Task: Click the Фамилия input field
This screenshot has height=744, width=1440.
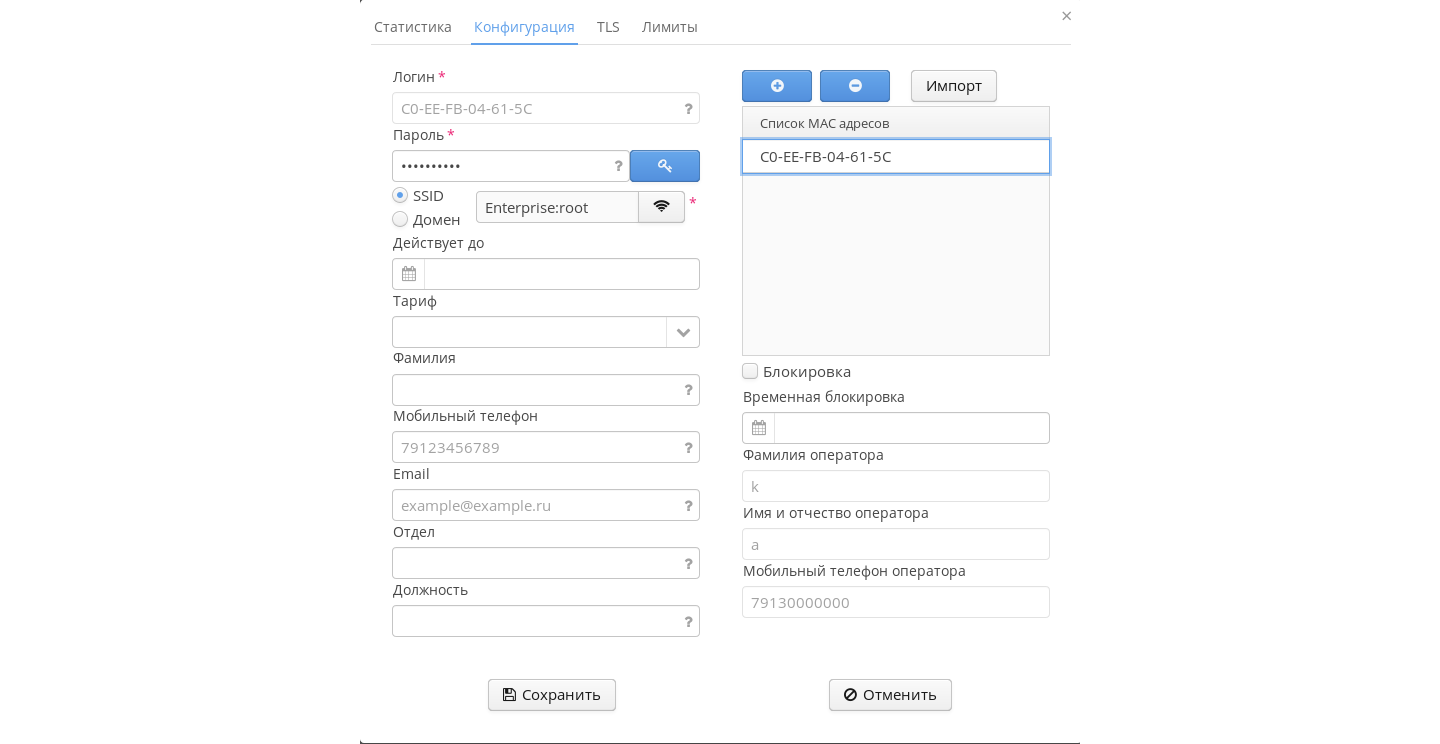Action: 535,390
